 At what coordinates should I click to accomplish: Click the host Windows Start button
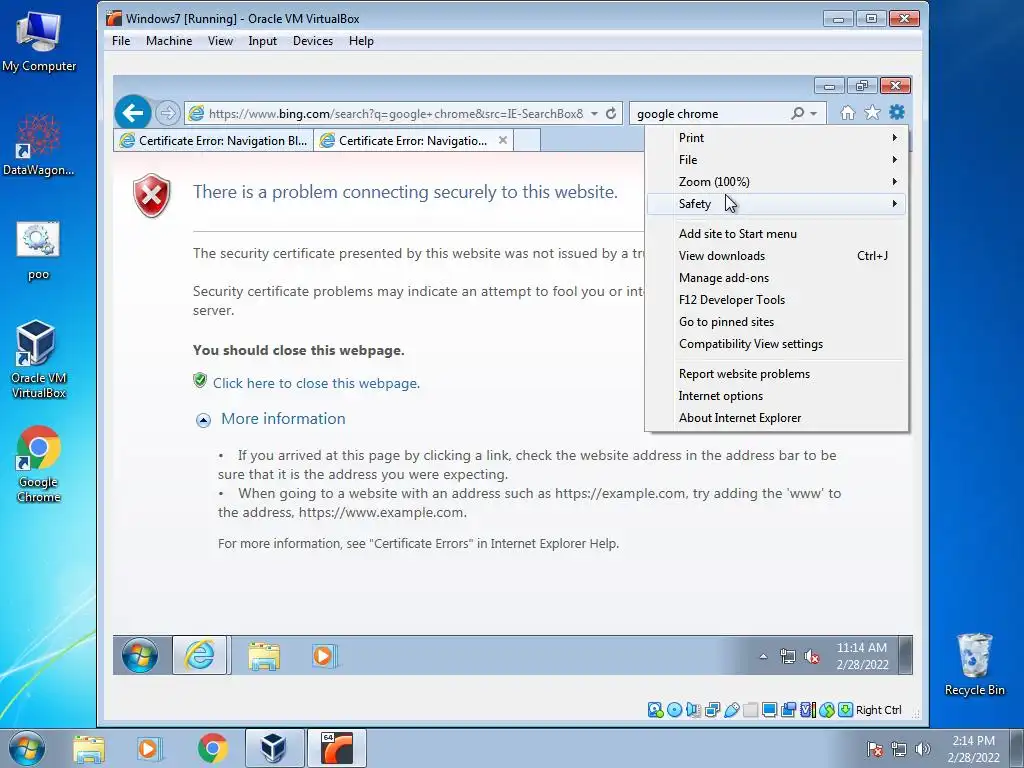click(26, 748)
